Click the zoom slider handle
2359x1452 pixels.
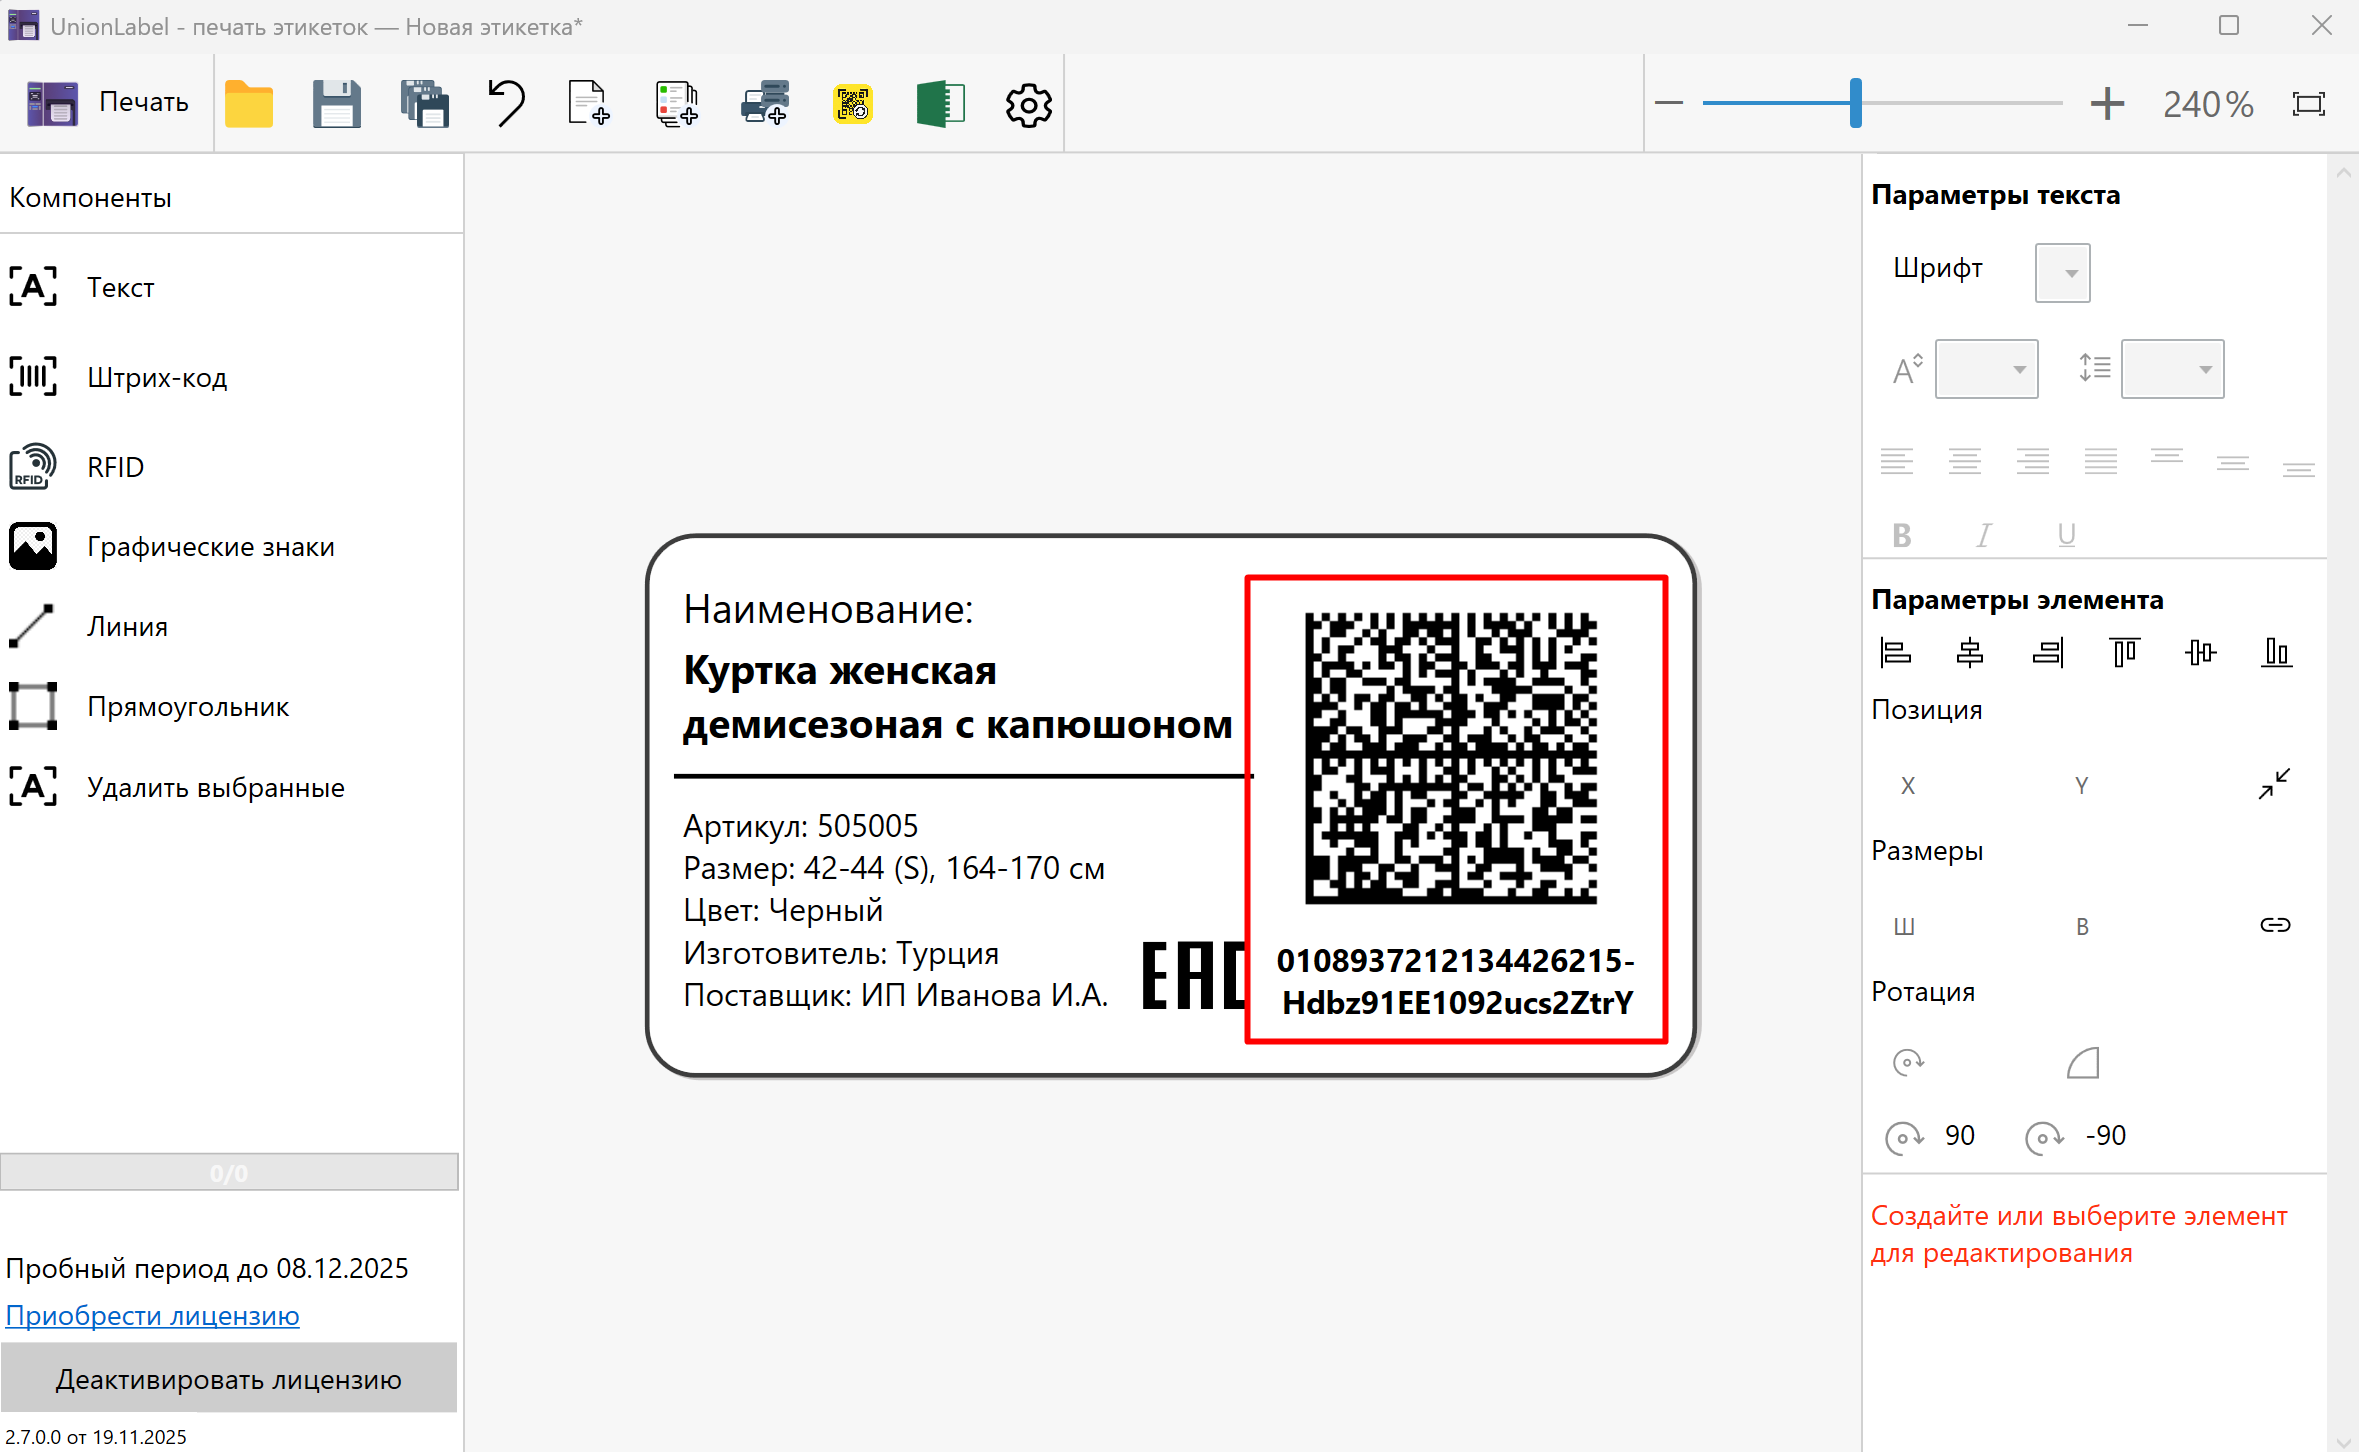click(x=1855, y=103)
